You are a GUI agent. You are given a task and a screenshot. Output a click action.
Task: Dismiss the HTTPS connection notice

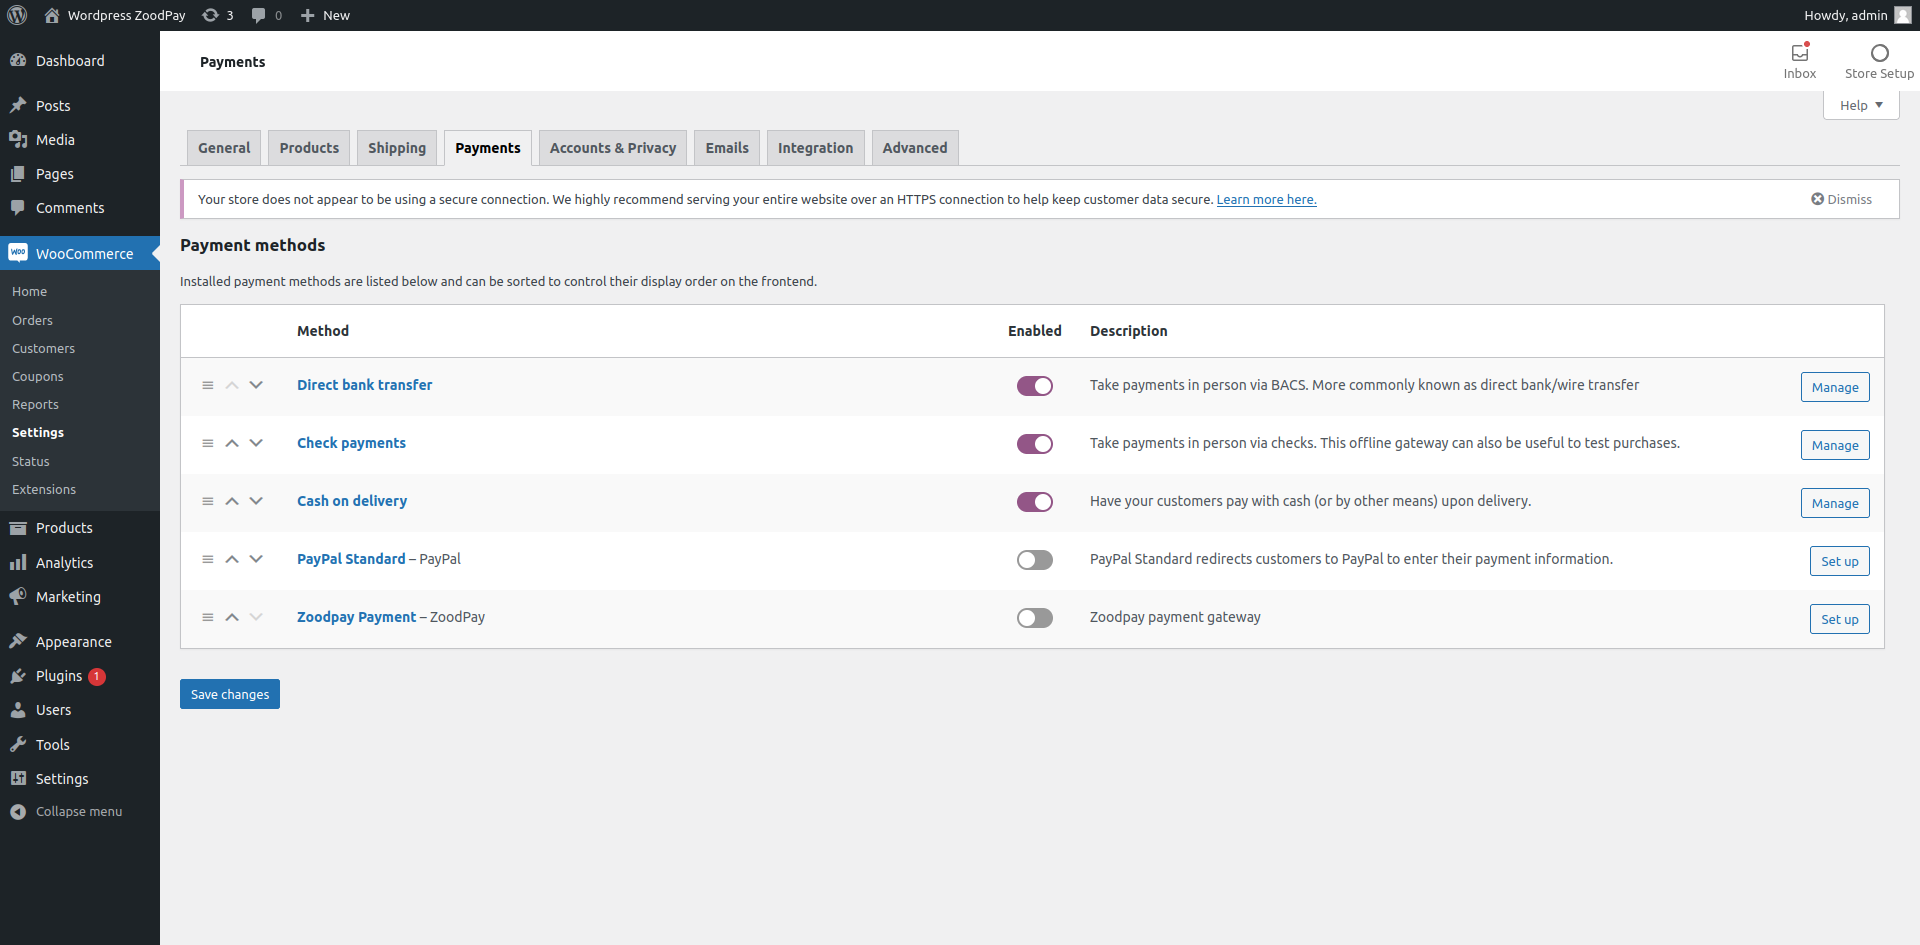click(x=1842, y=199)
